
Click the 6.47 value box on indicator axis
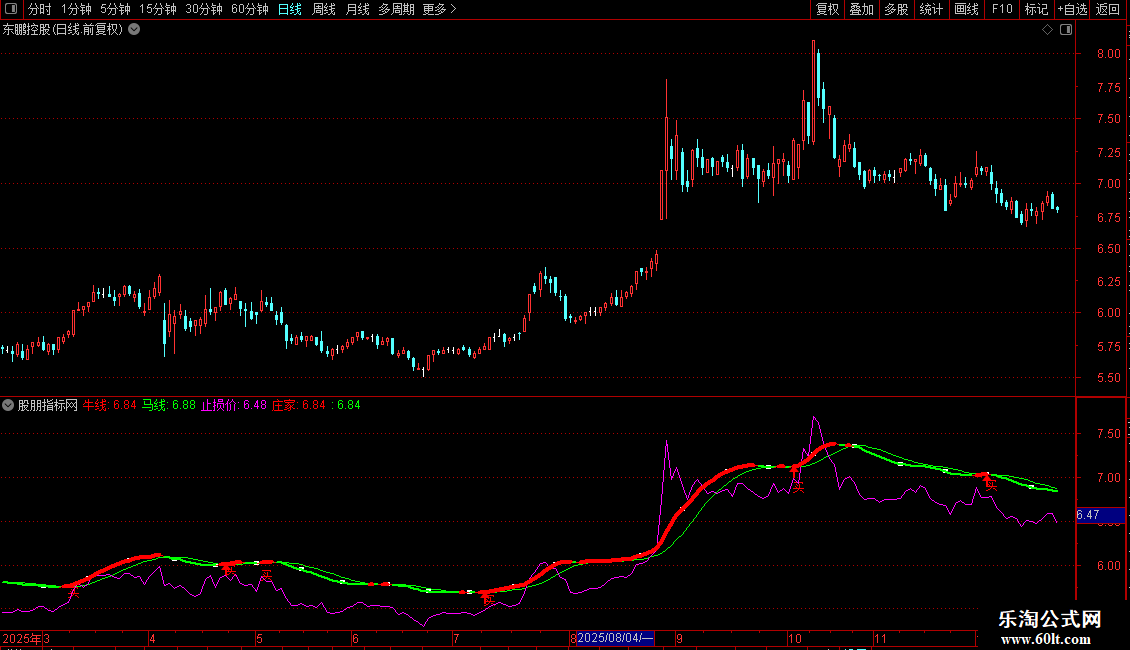1100,515
